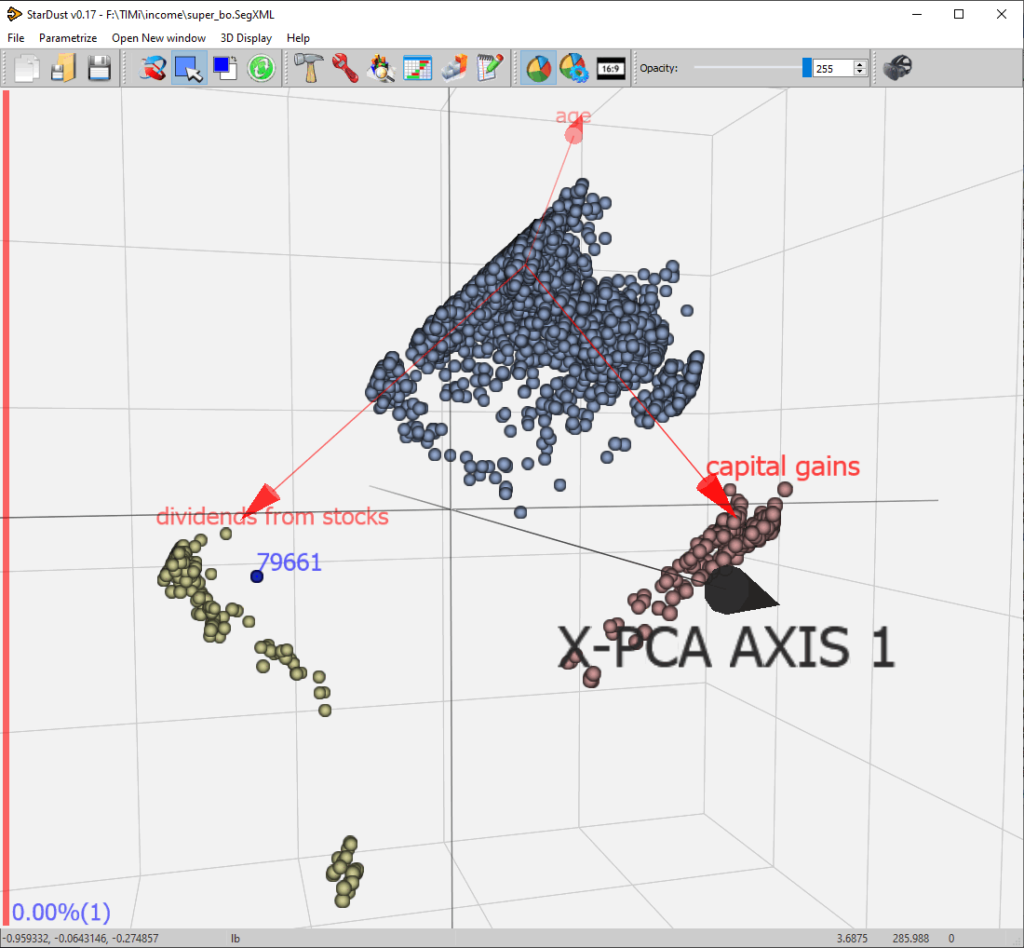This screenshot has width=1024, height=948.
Task: Click the green circular refresh icon
Action: coord(262,68)
